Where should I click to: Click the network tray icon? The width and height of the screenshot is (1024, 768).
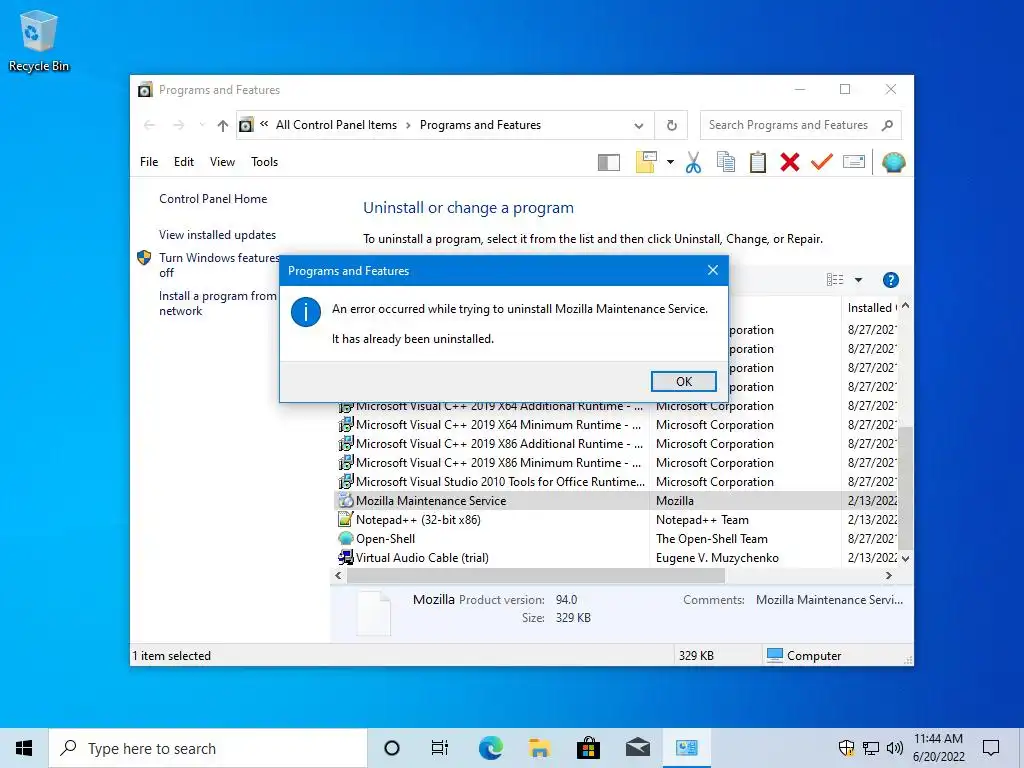pyautogui.click(x=871, y=748)
